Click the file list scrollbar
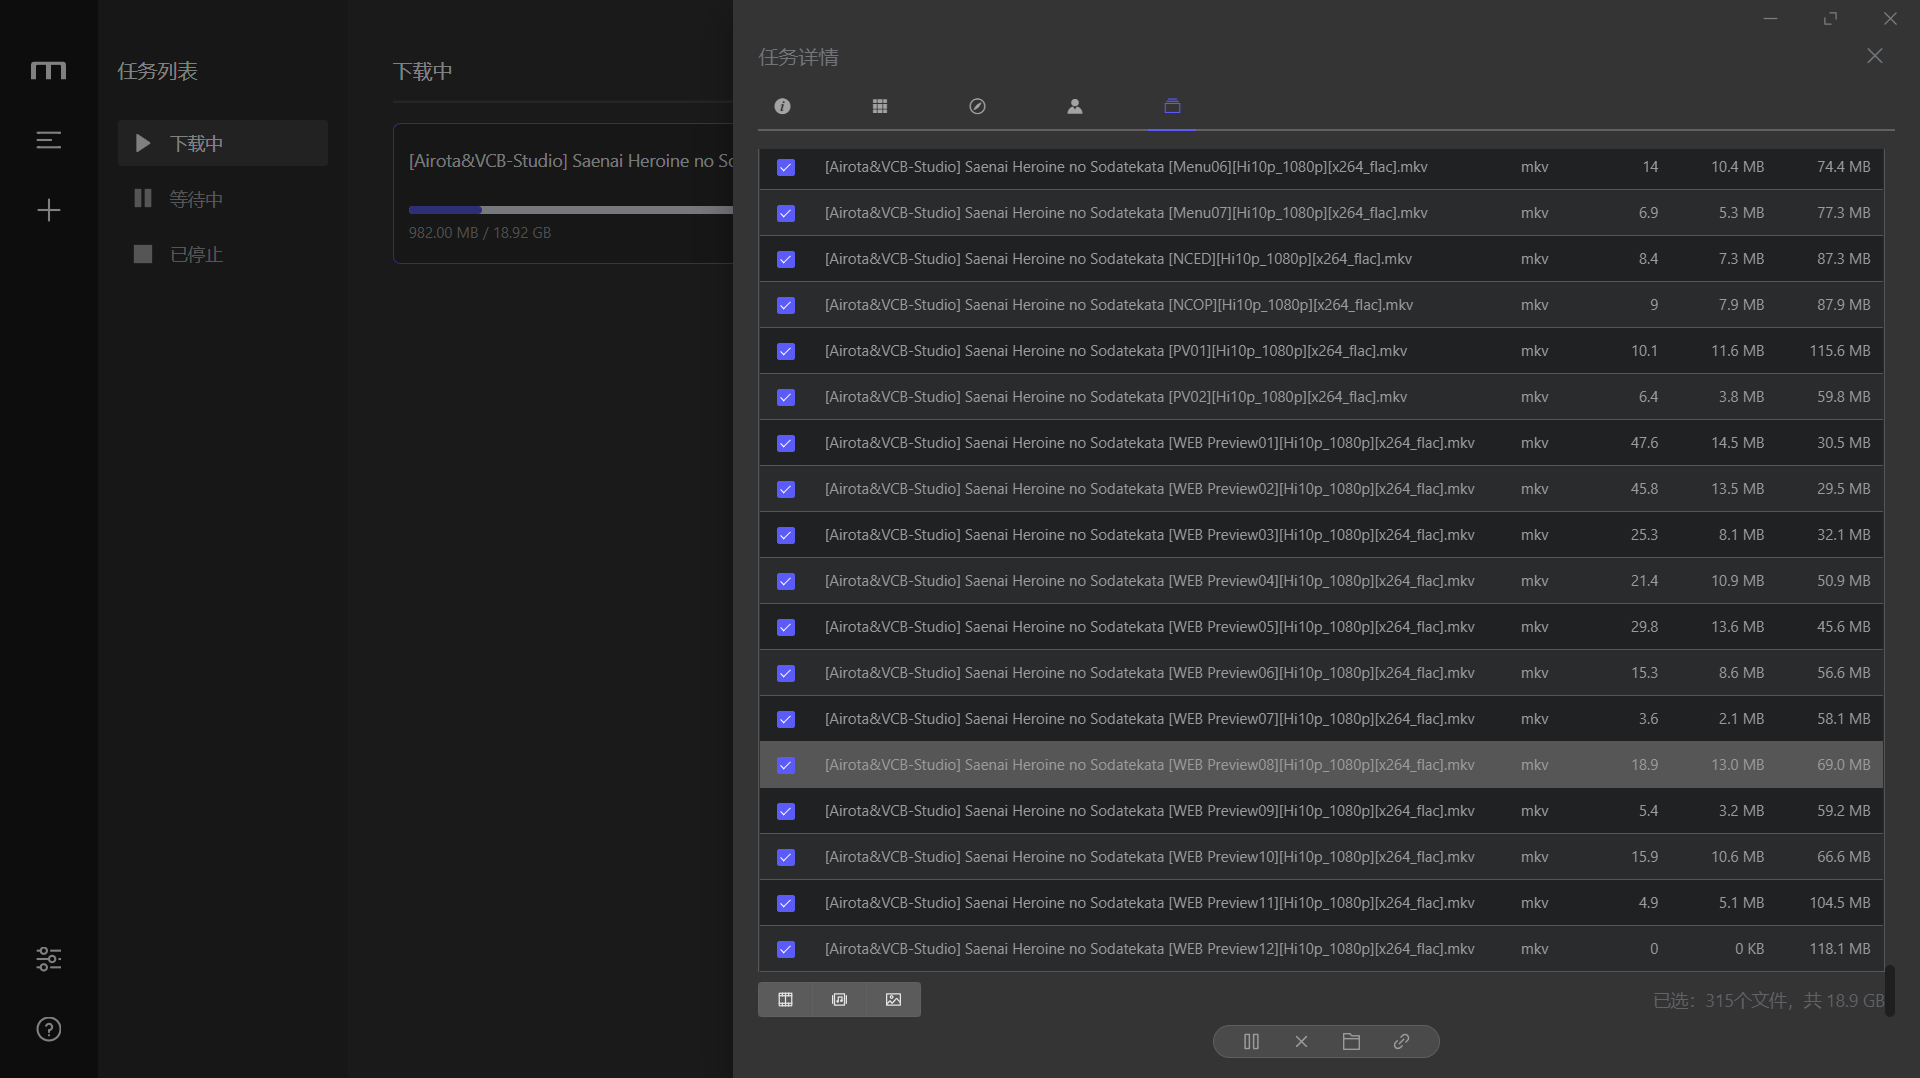This screenshot has width=1920, height=1078. [1889, 991]
